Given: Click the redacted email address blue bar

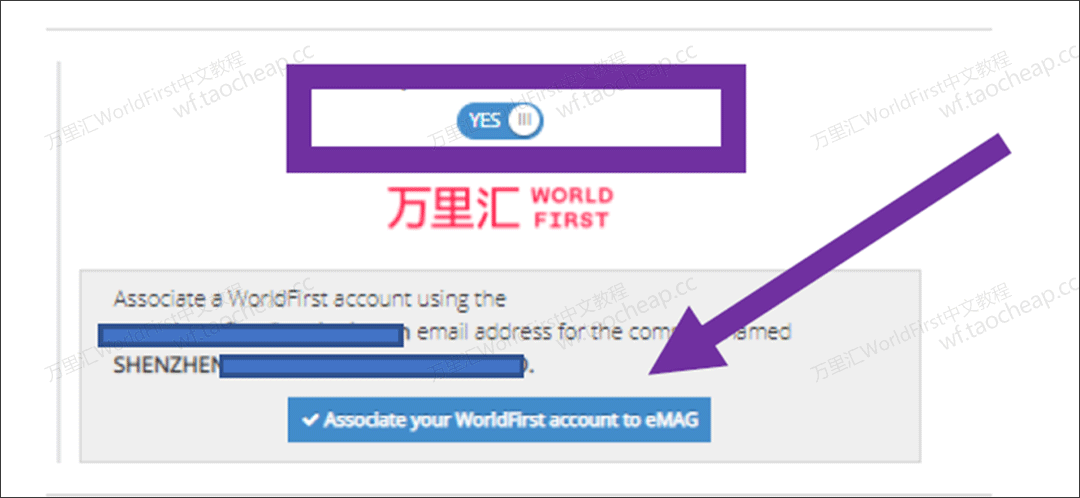Looking at the screenshot, I should (x=251, y=334).
